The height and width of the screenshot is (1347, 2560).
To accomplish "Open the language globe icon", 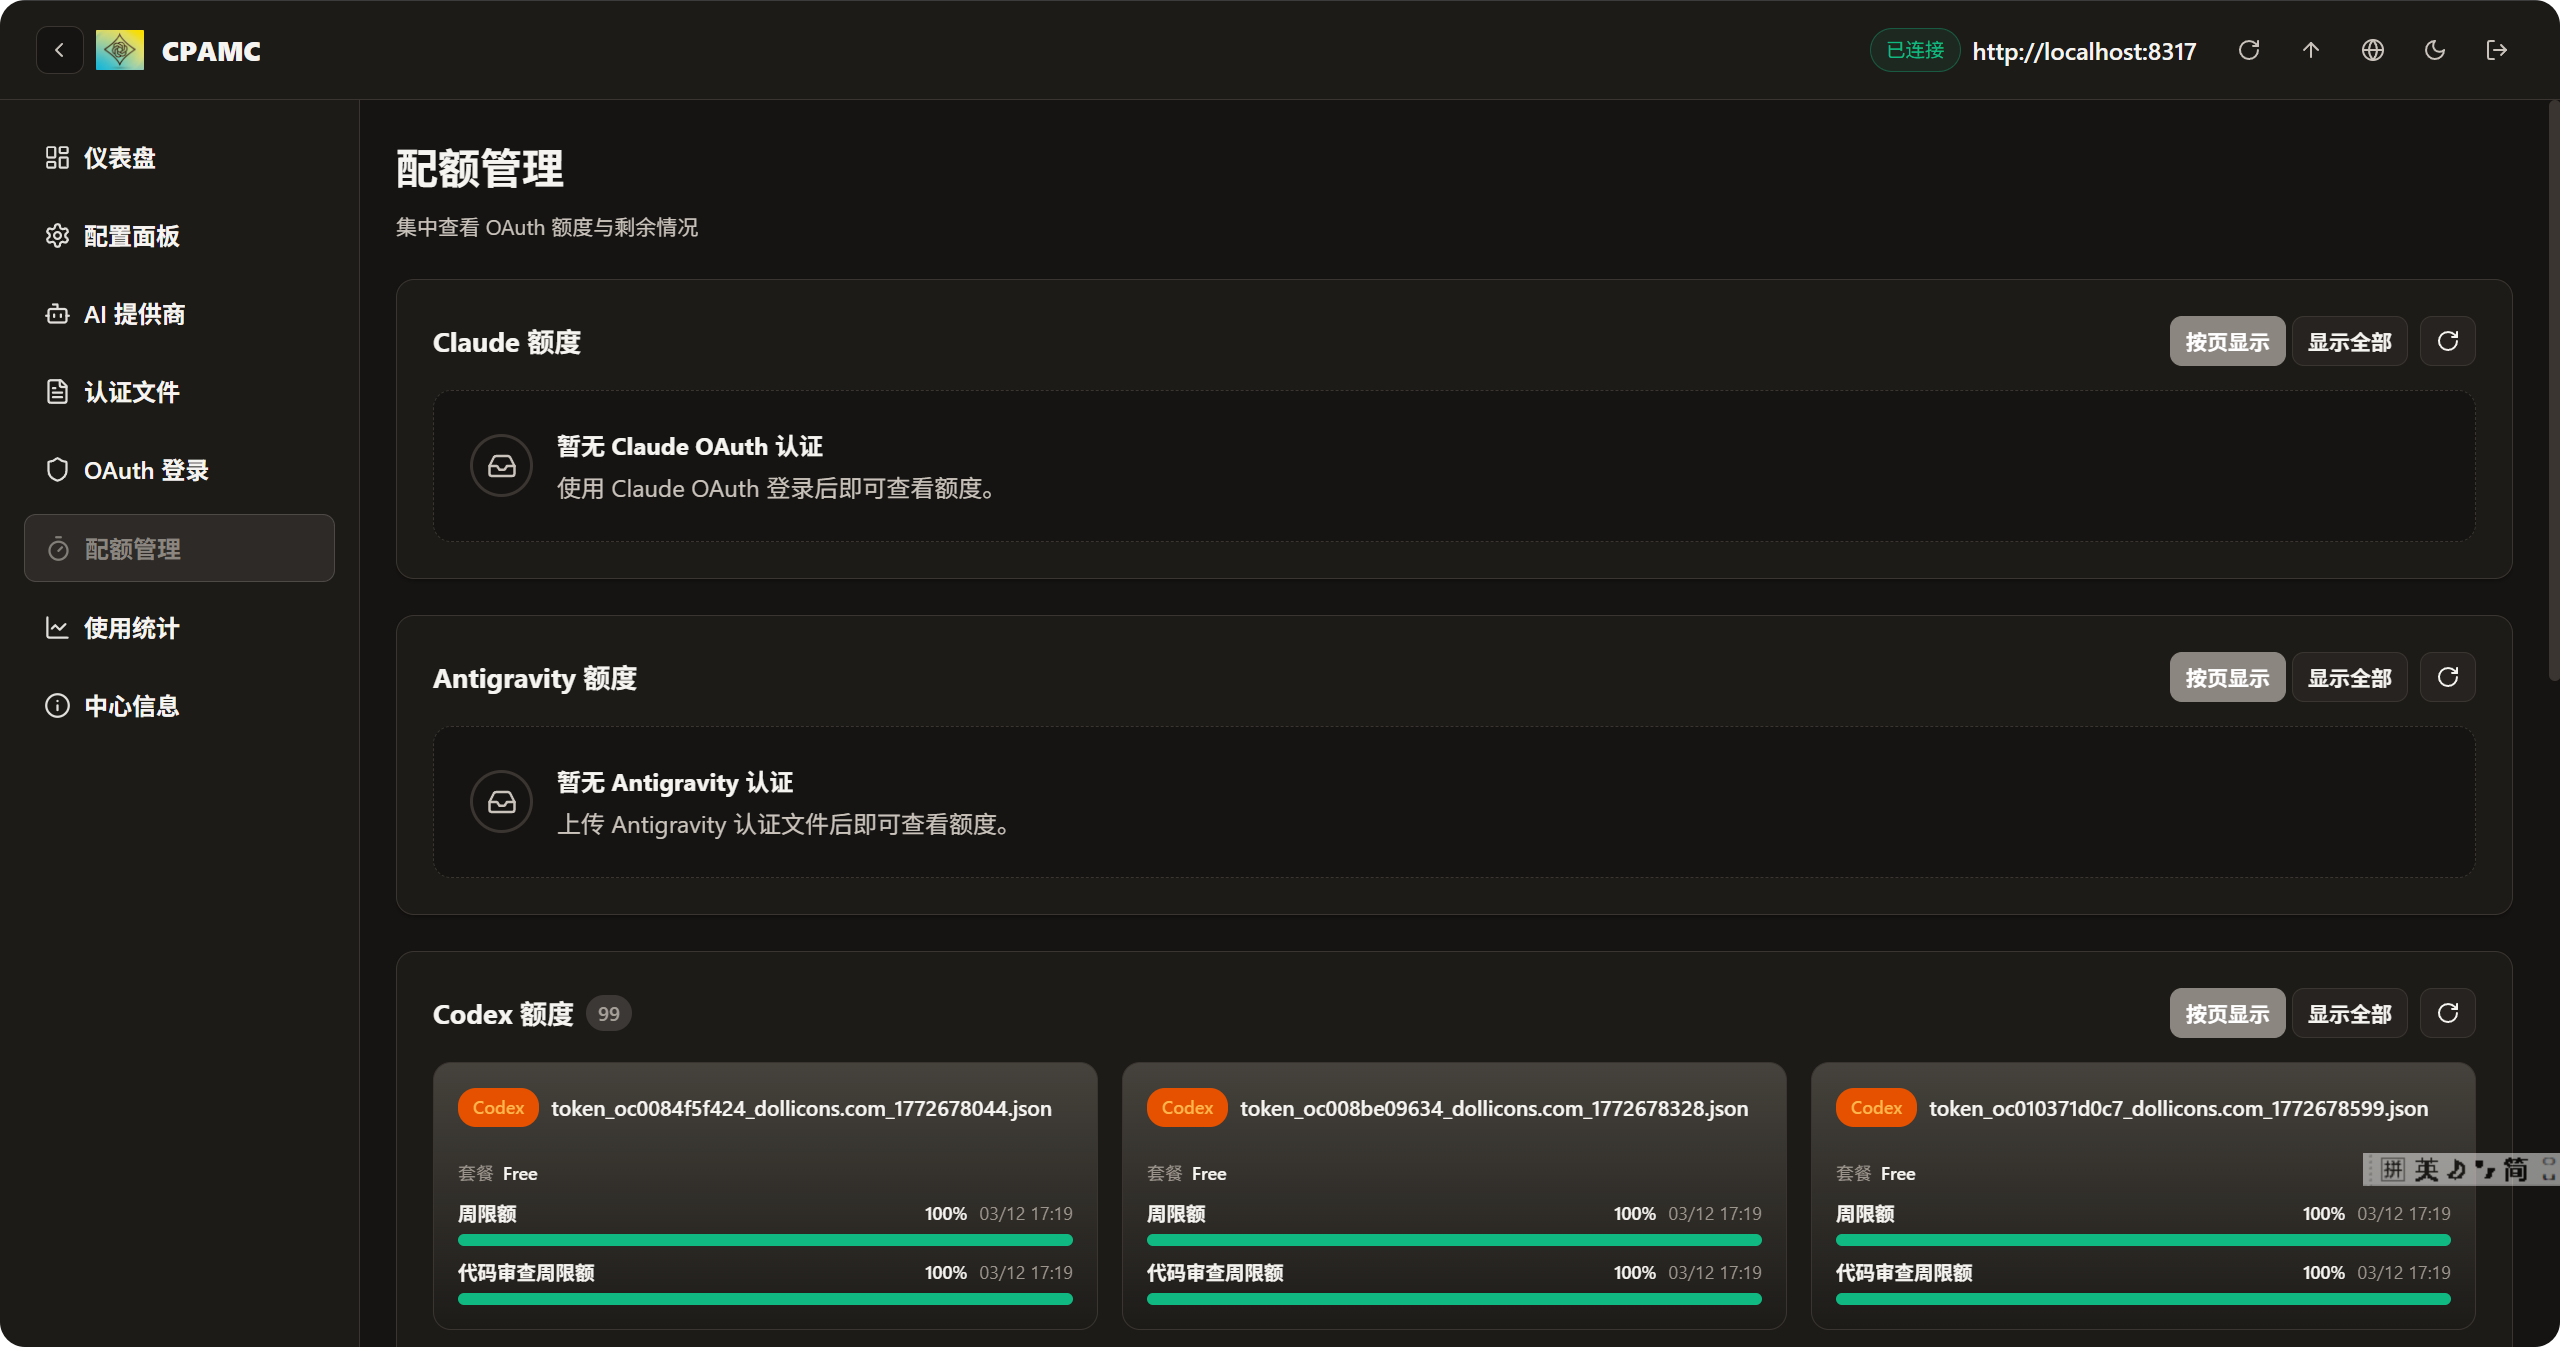I will coord(2373,50).
